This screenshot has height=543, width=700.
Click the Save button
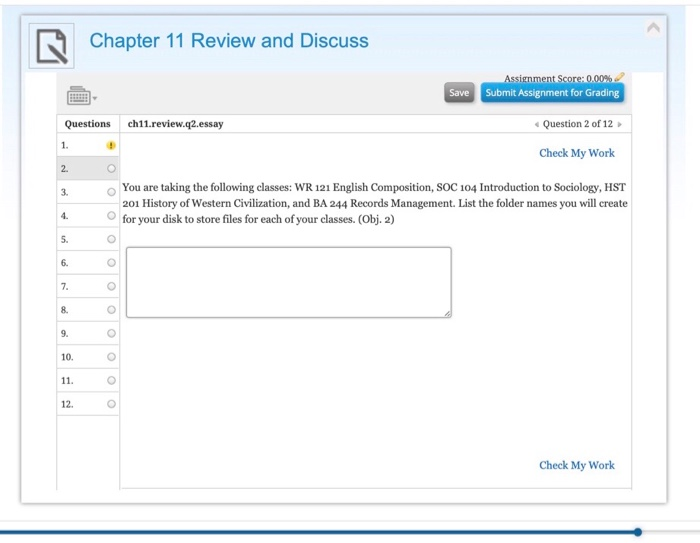[459, 92]
